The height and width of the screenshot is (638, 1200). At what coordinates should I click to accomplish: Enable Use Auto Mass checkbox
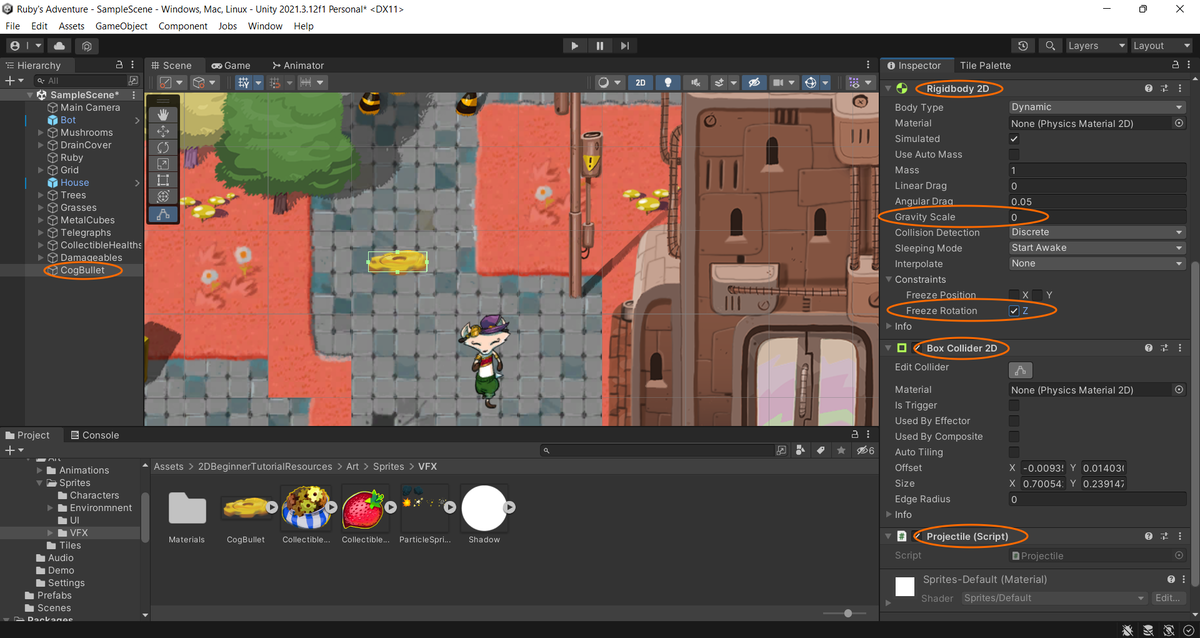point(1014,155)
